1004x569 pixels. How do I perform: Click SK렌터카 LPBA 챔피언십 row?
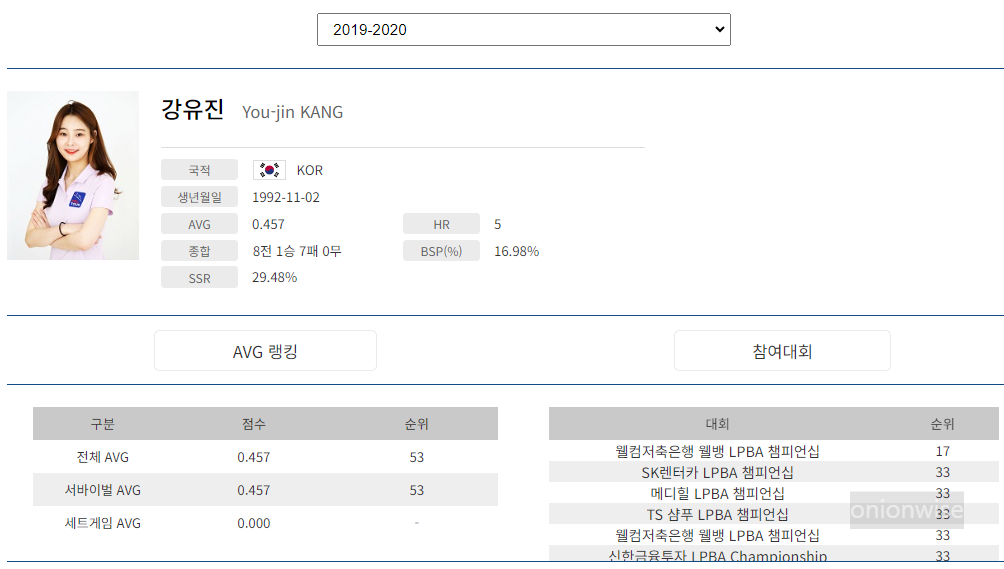773,472
